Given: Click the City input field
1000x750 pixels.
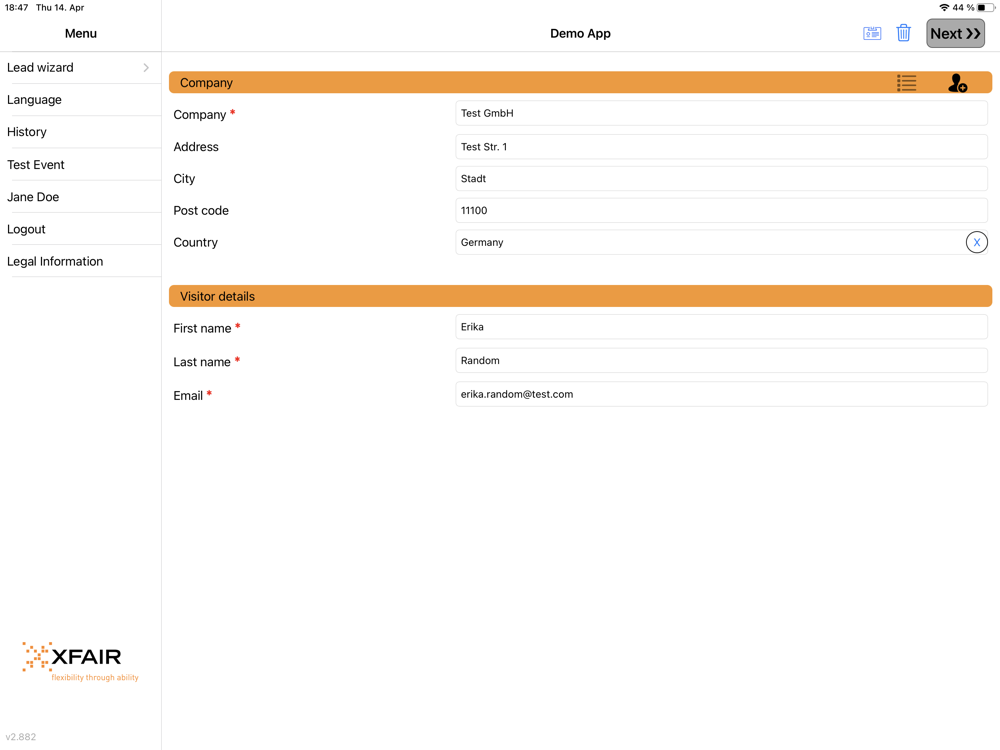Looking at the screenshot, I should point(721,179).
